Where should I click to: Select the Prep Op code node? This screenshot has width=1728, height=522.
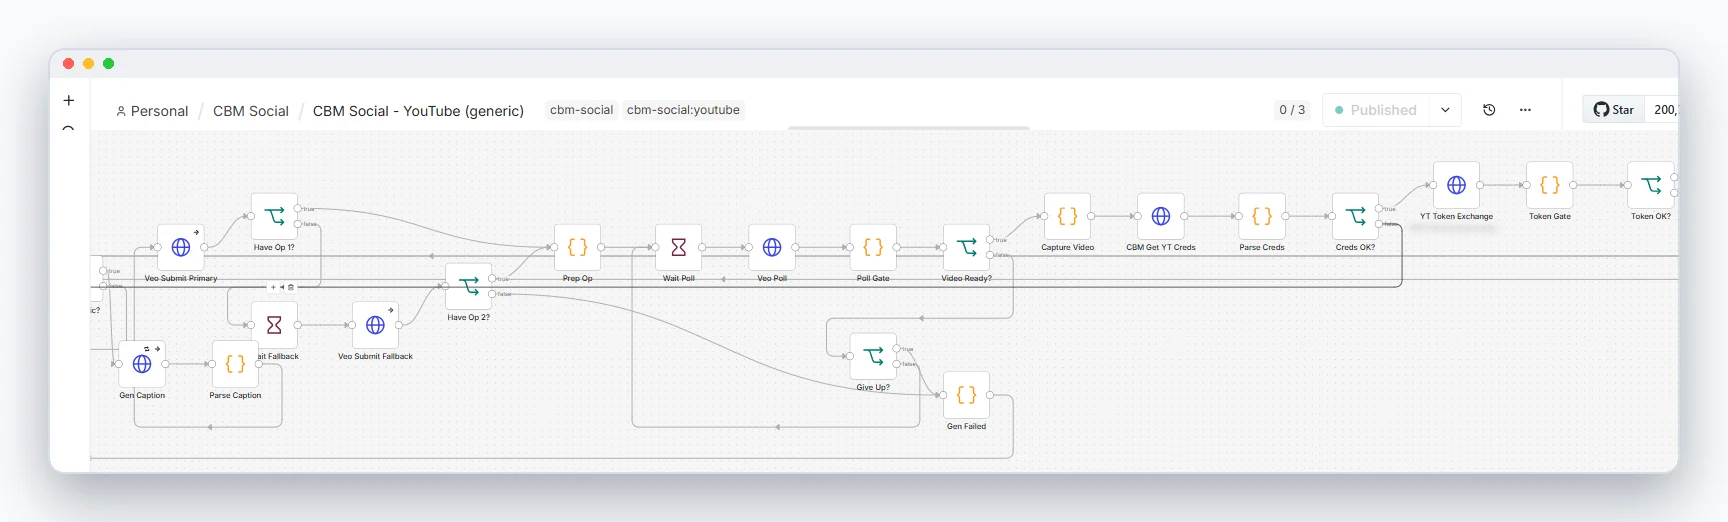point(577,247)
